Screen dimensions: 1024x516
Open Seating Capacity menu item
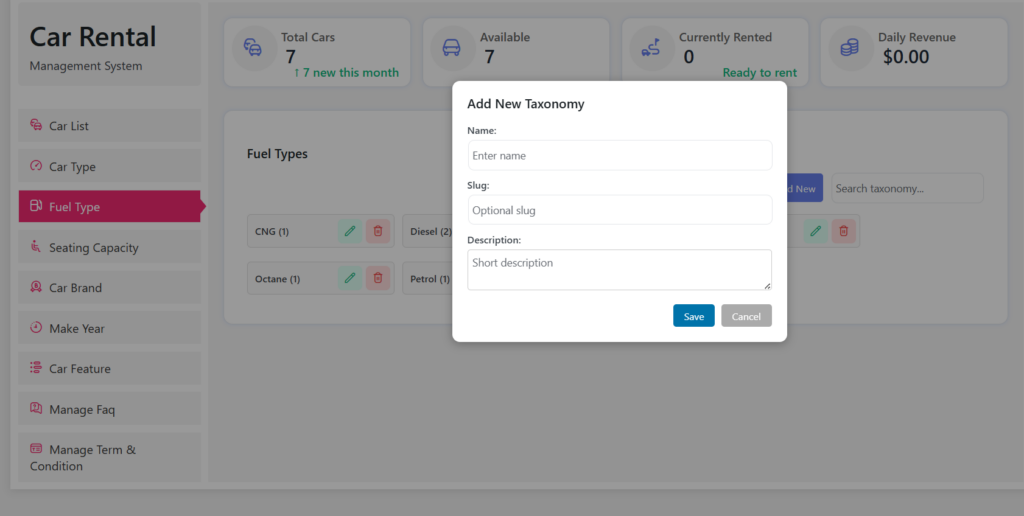coord(110,247)
